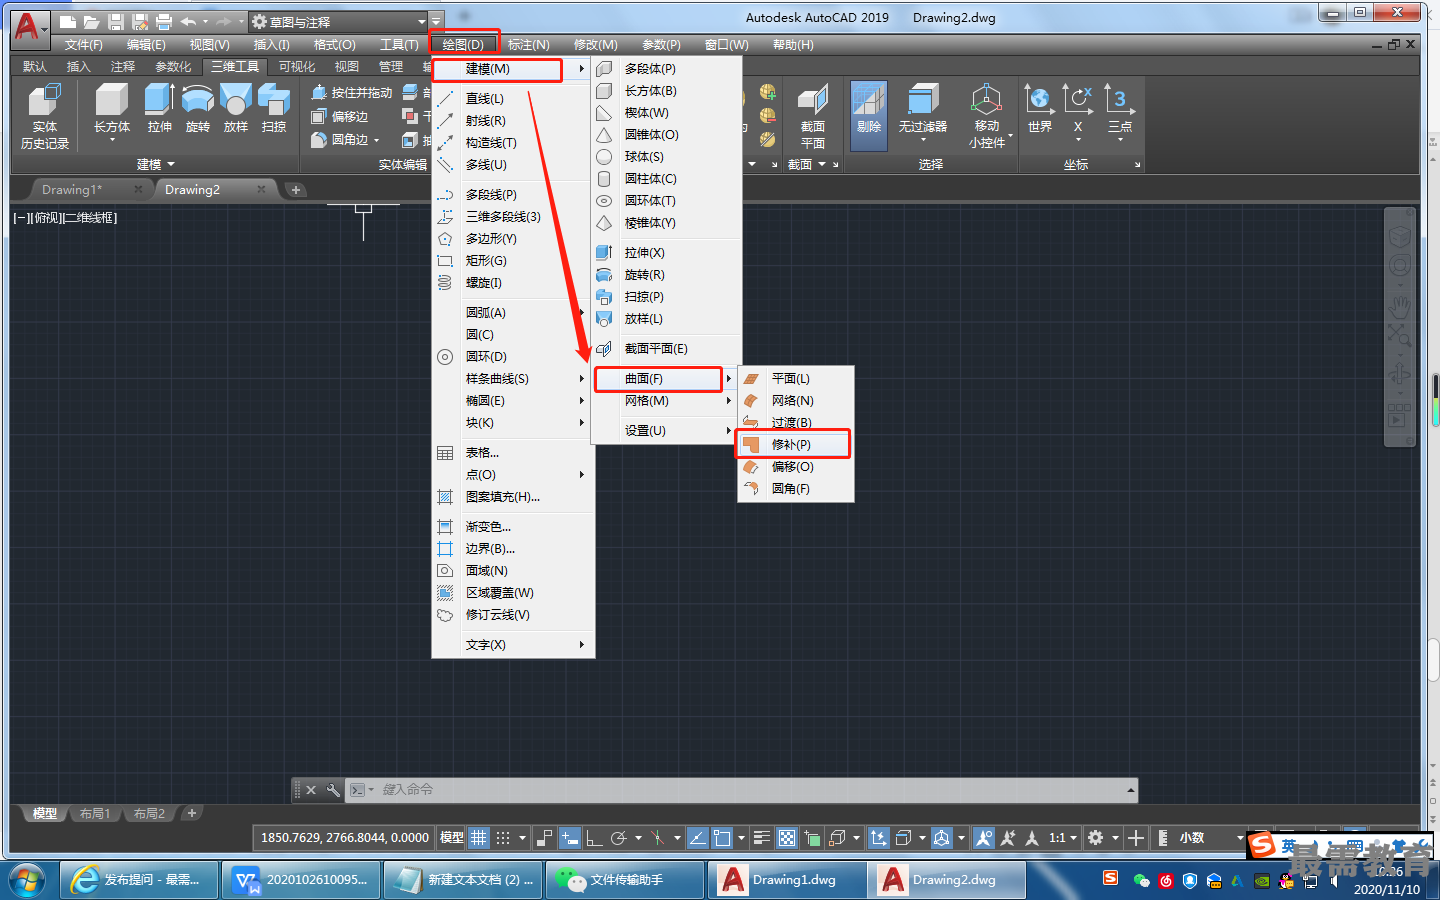The height and width of the screenshot is (900, 1440).
Task: Toggle polar tracking in status bar
Action: (x=619, y=838)
